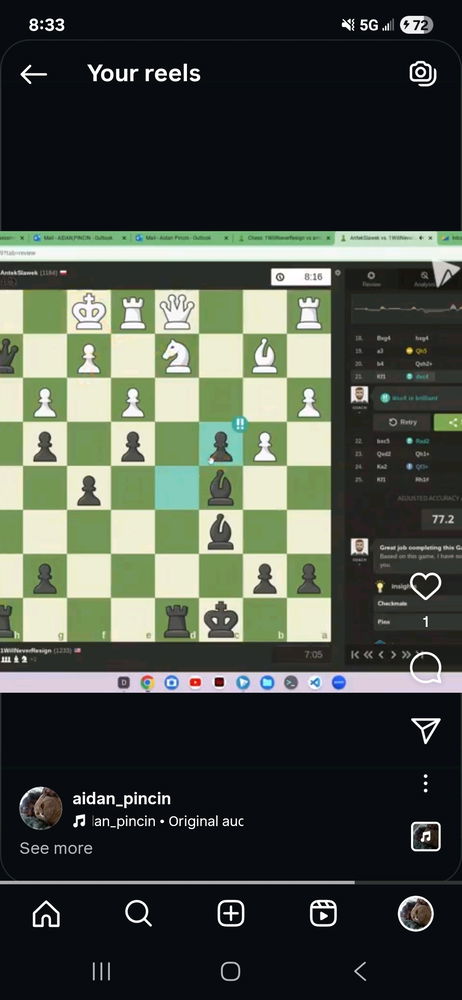Switch to the Chess: 1WillNeverResign browser tab
Image resolution: width=462 pixels, height=1000 pixels.
(x=285, y=237)
